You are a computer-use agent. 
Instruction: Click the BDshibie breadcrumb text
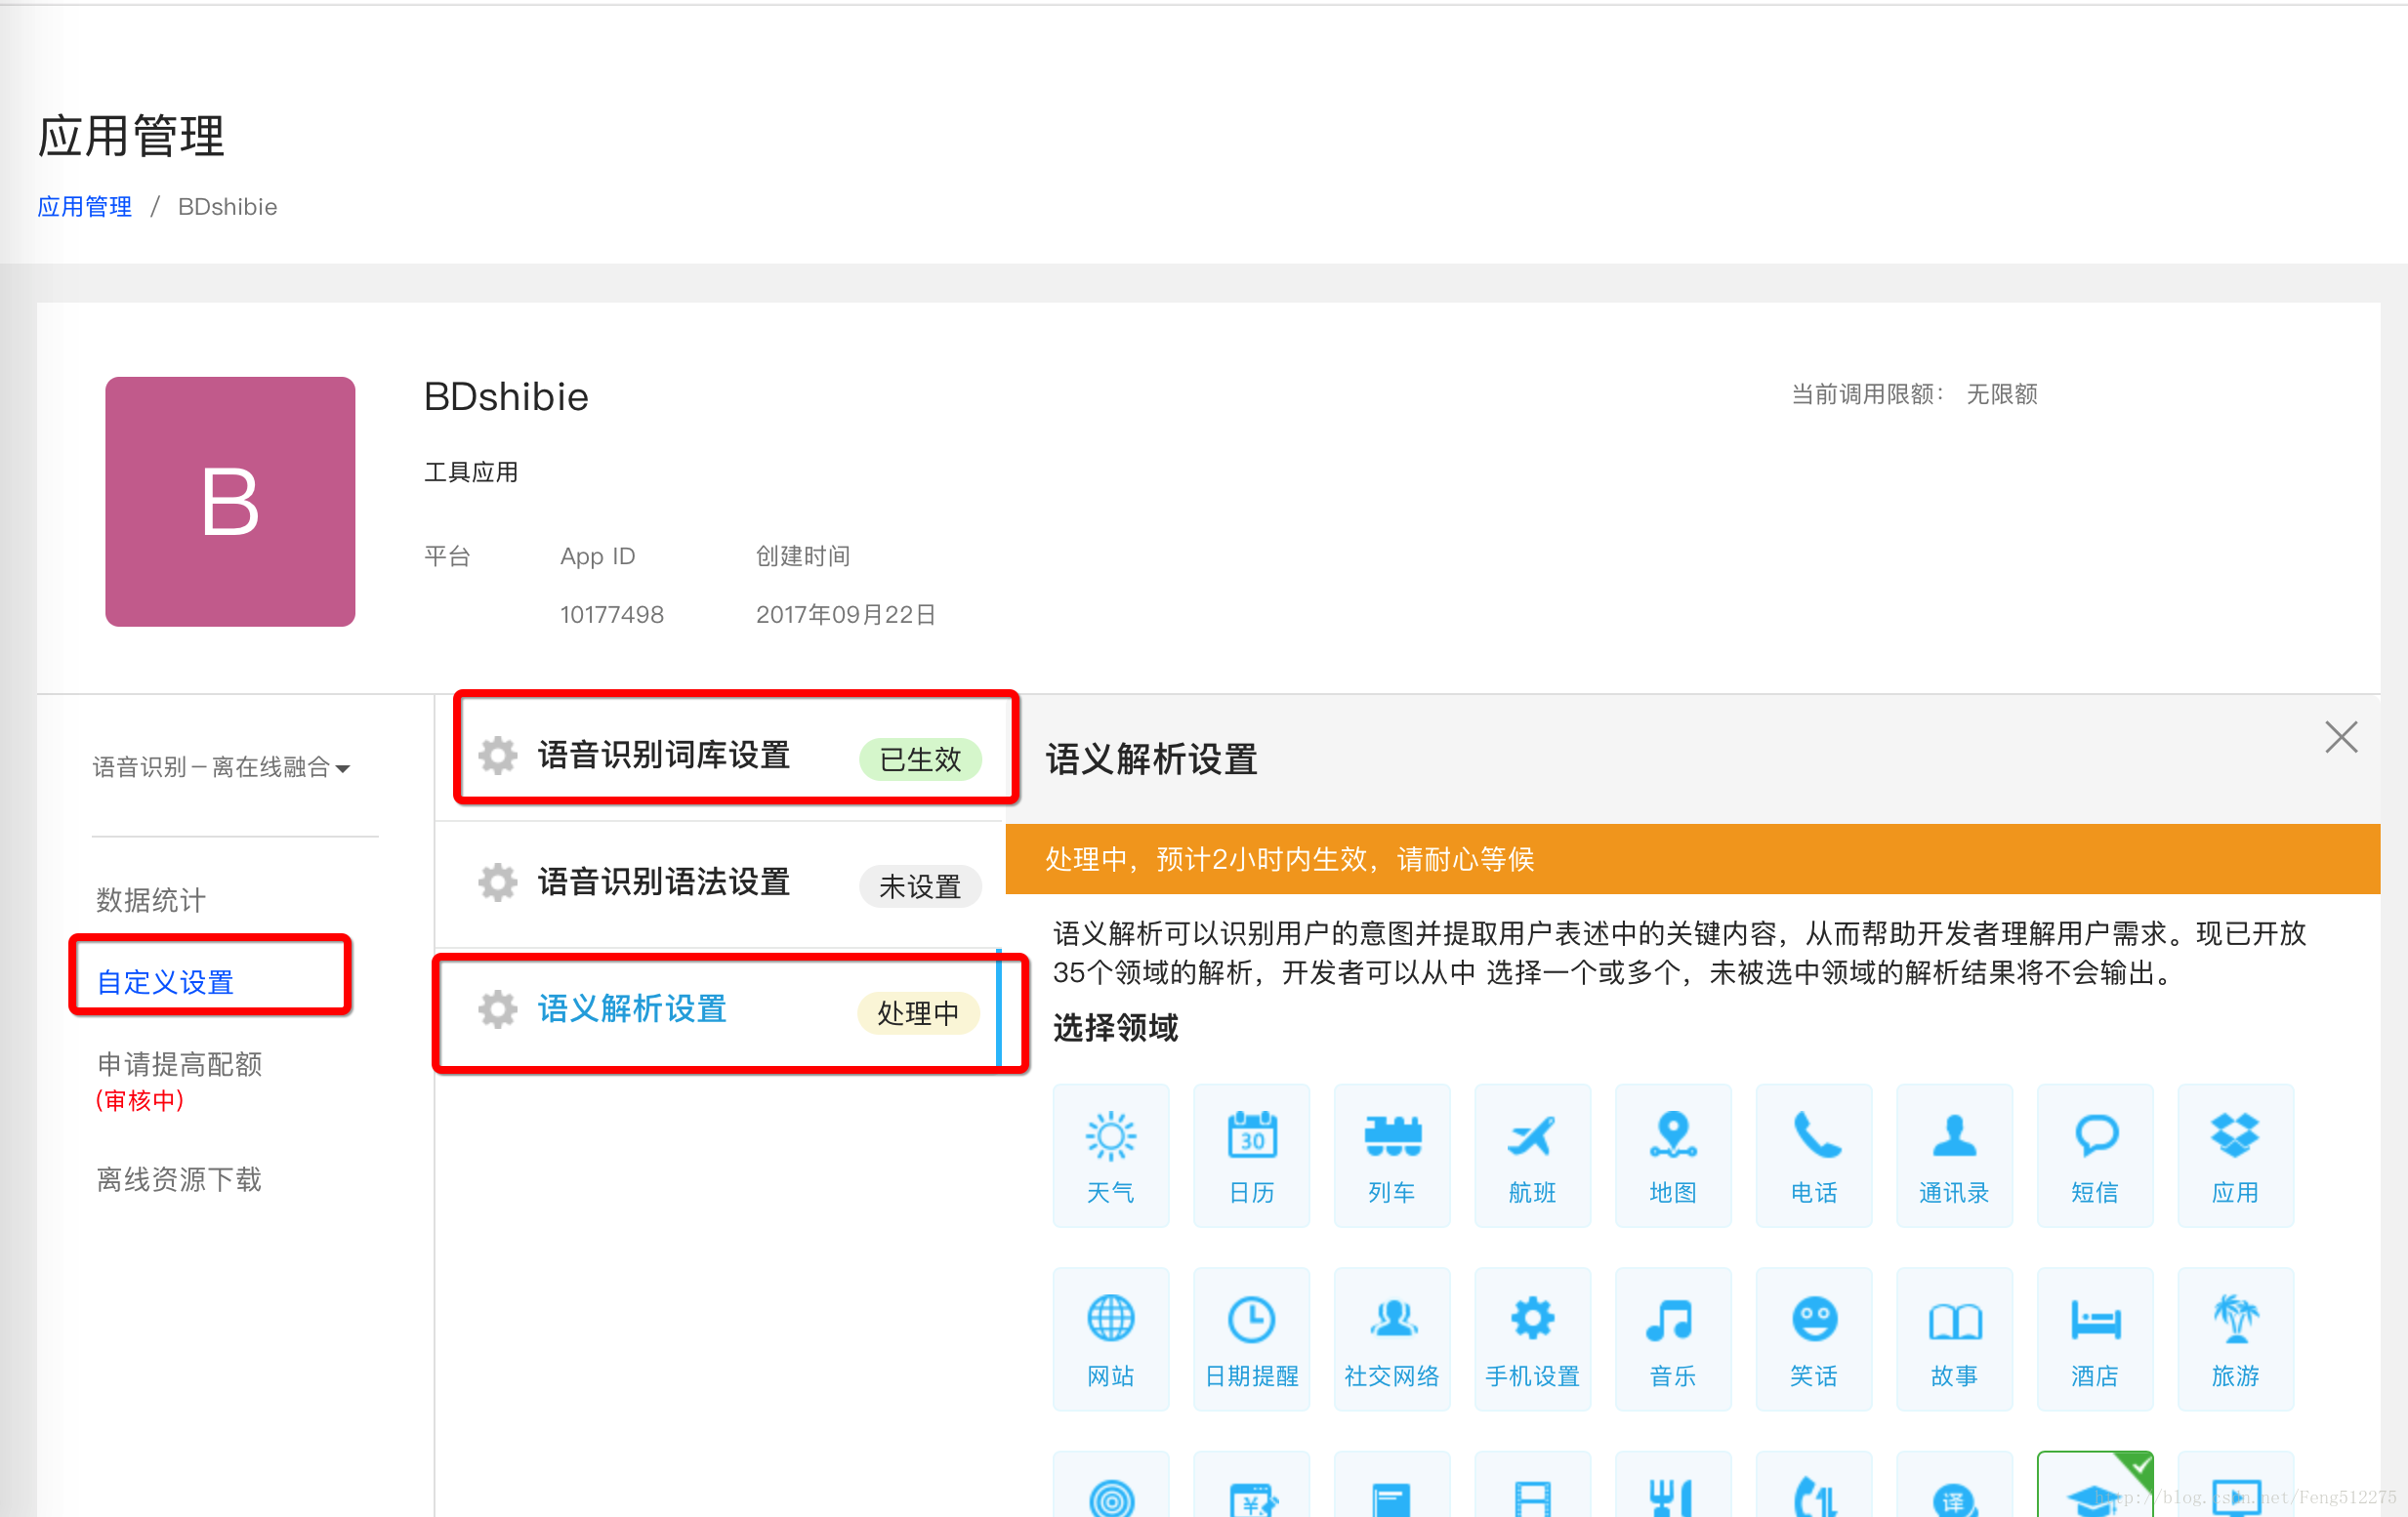(228, 207)
